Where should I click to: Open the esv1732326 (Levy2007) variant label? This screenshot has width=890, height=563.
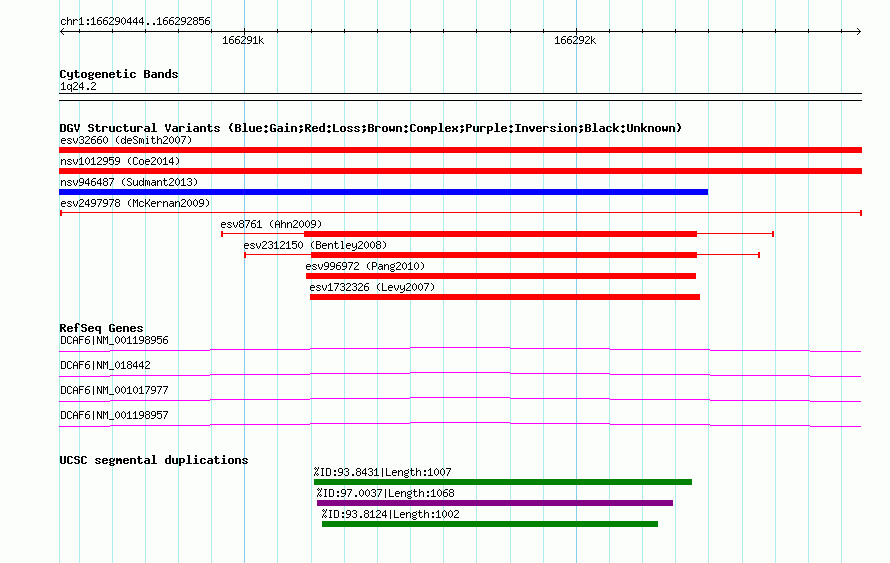click(372, 287)
